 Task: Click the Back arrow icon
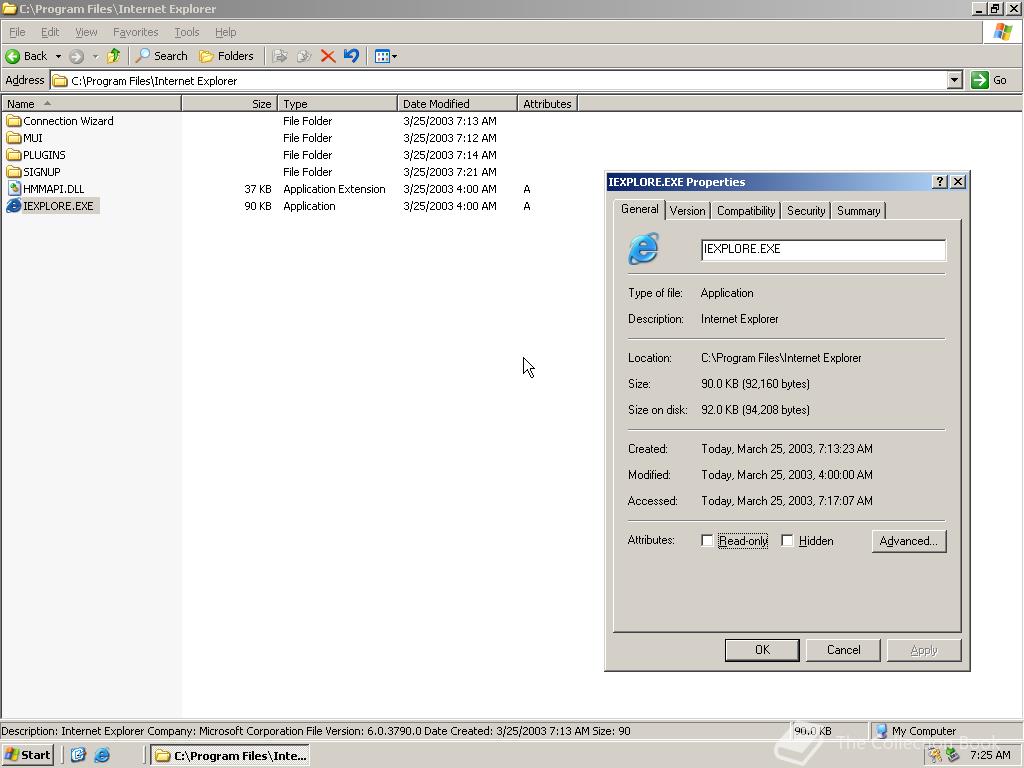tap(12, 56)
